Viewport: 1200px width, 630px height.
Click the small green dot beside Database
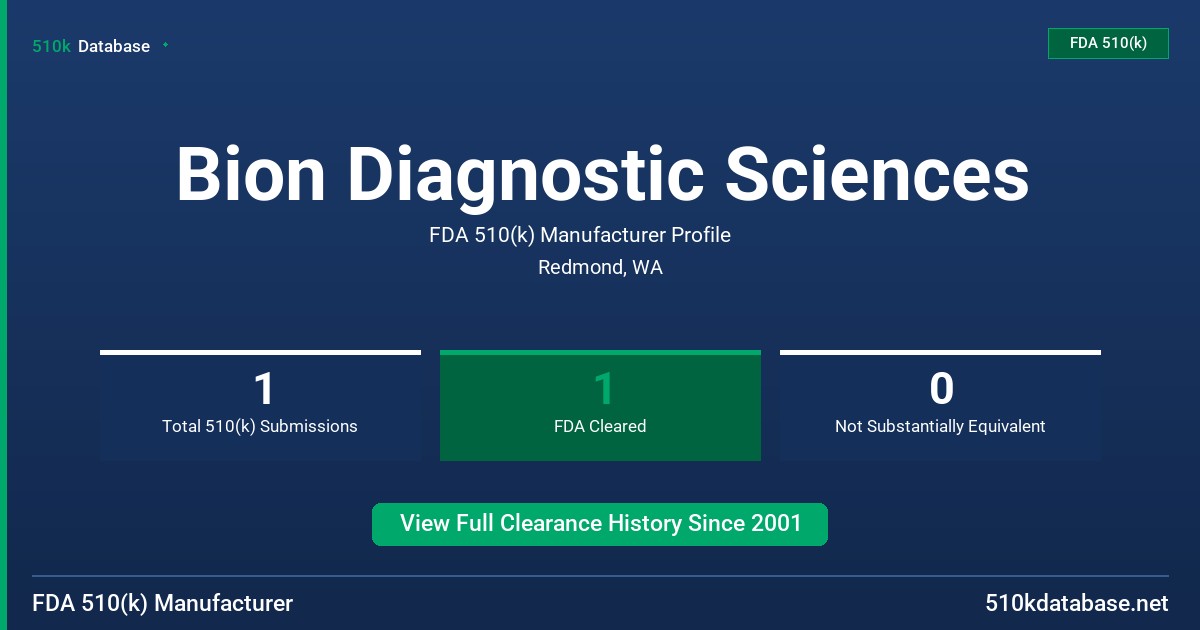coord(165,45)
